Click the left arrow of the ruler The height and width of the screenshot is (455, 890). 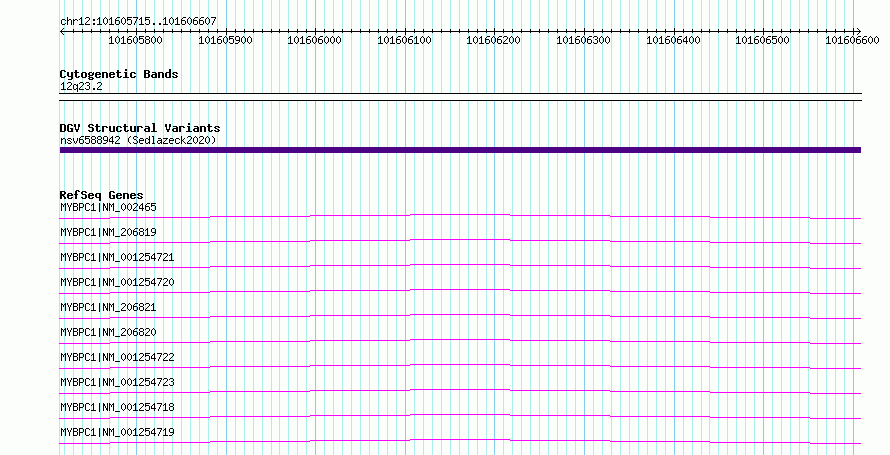point(62,31)
